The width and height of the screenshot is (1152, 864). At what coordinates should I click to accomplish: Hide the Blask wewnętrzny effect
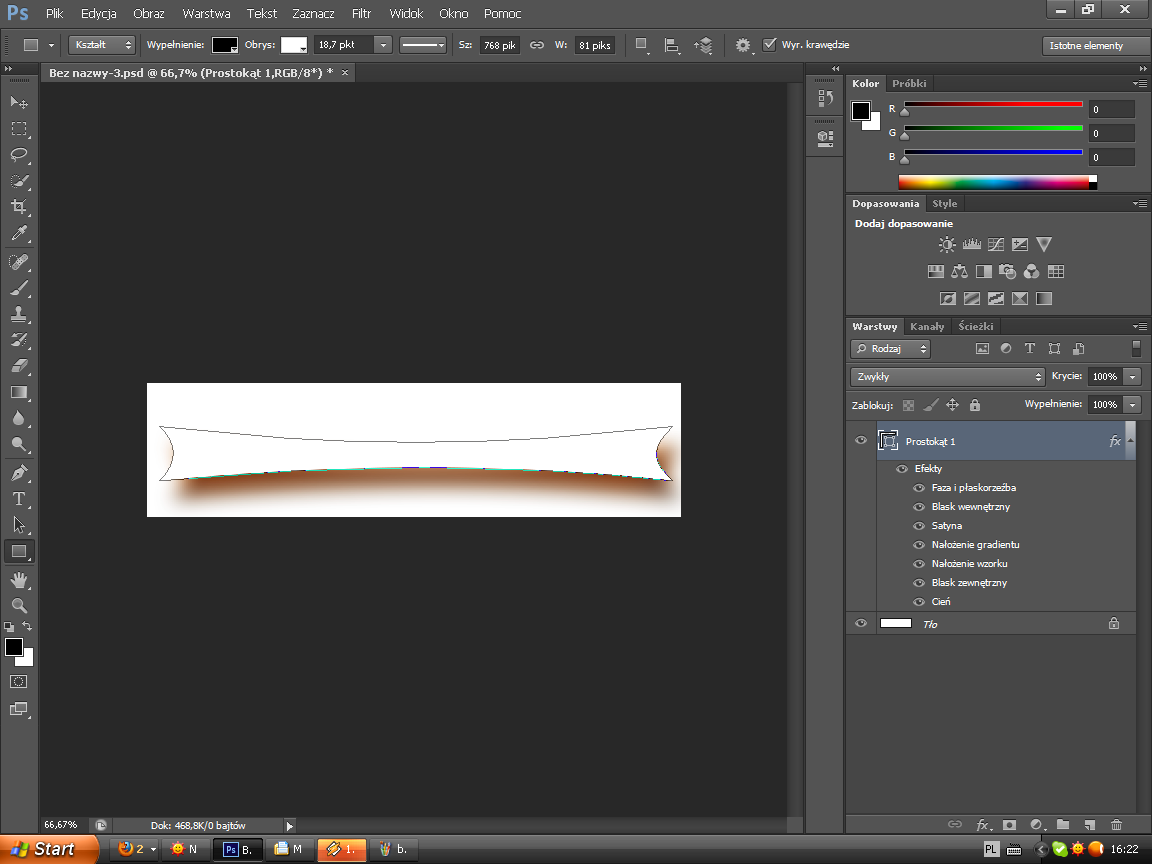point(918,507)
